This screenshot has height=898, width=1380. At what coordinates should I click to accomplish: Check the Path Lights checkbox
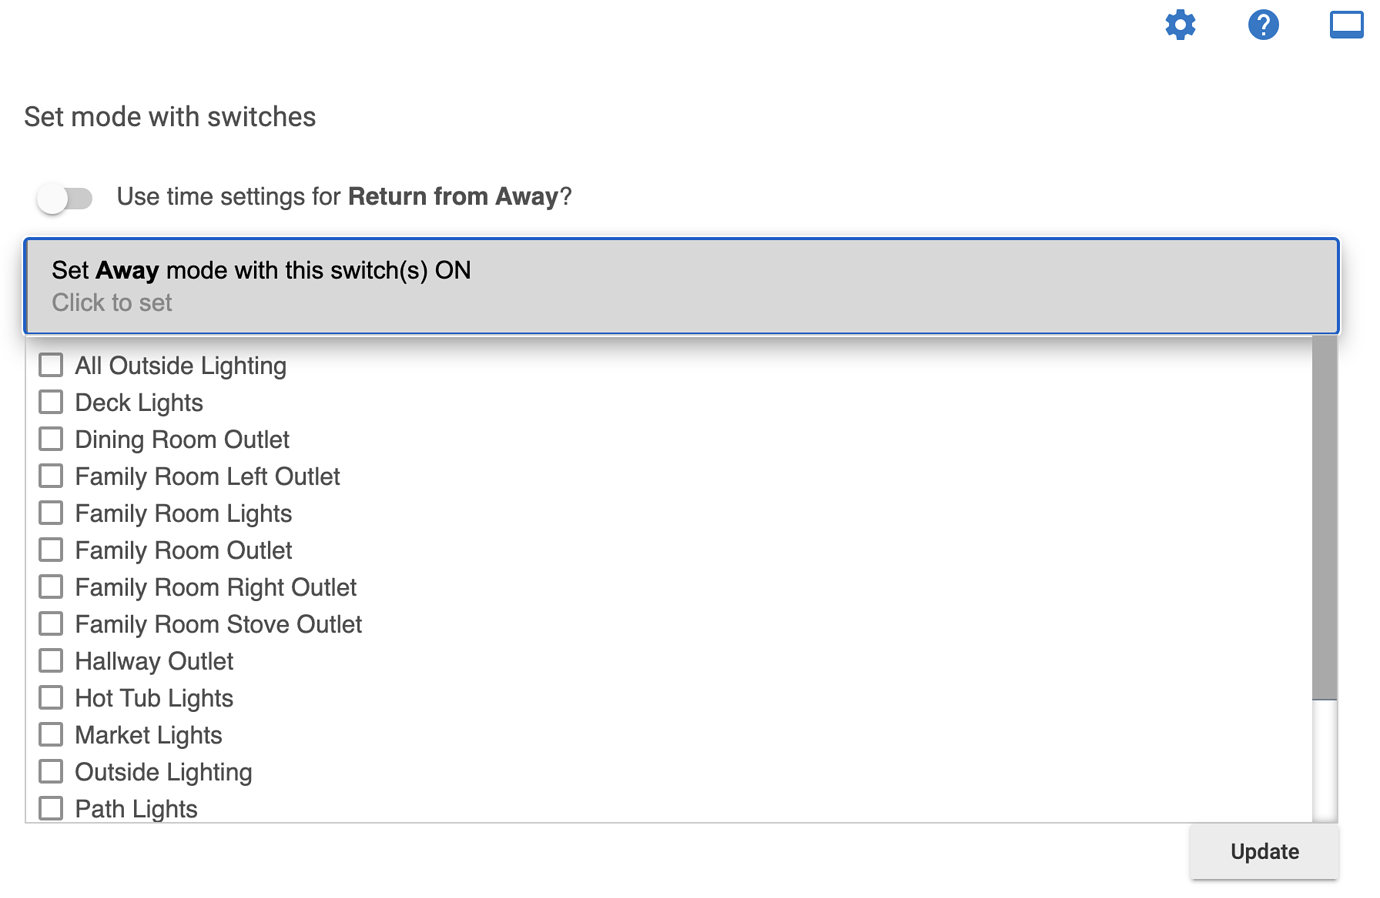(51, 808)
